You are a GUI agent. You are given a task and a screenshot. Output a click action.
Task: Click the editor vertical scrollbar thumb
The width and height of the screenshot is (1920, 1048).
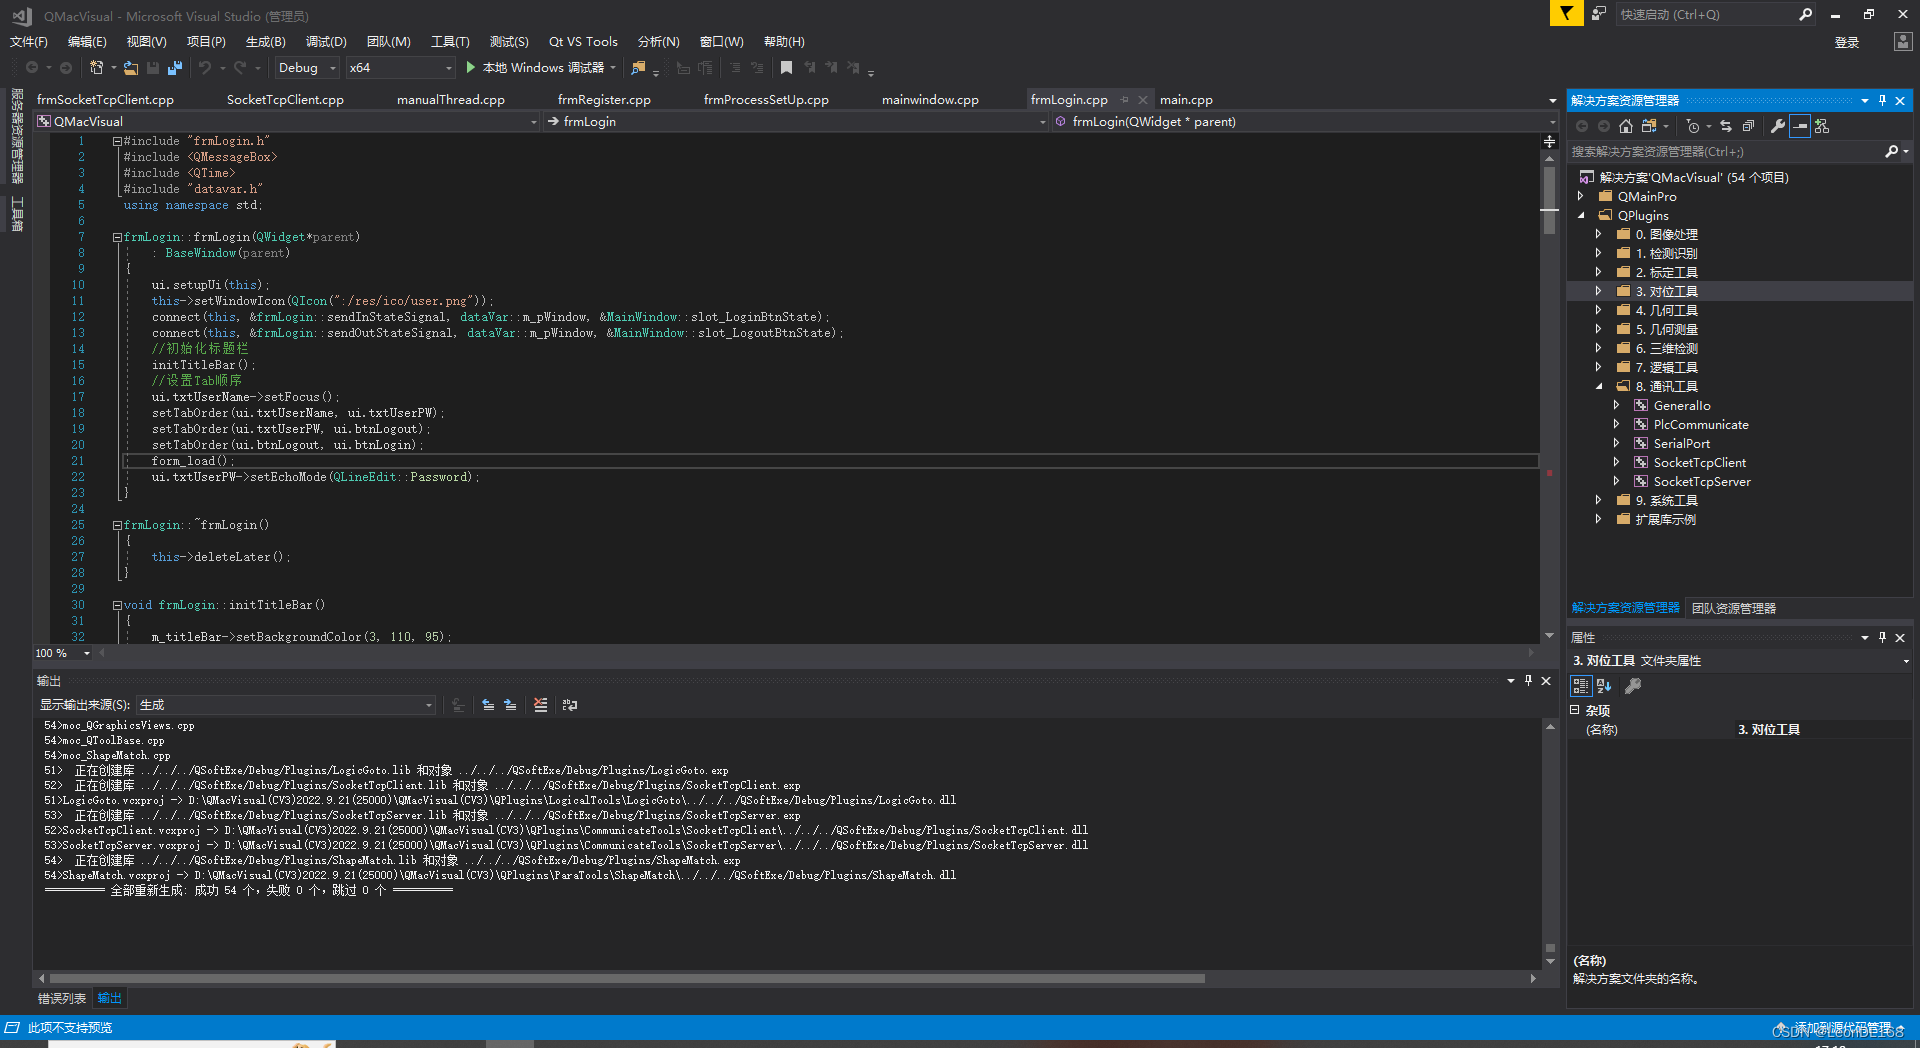1549,200
